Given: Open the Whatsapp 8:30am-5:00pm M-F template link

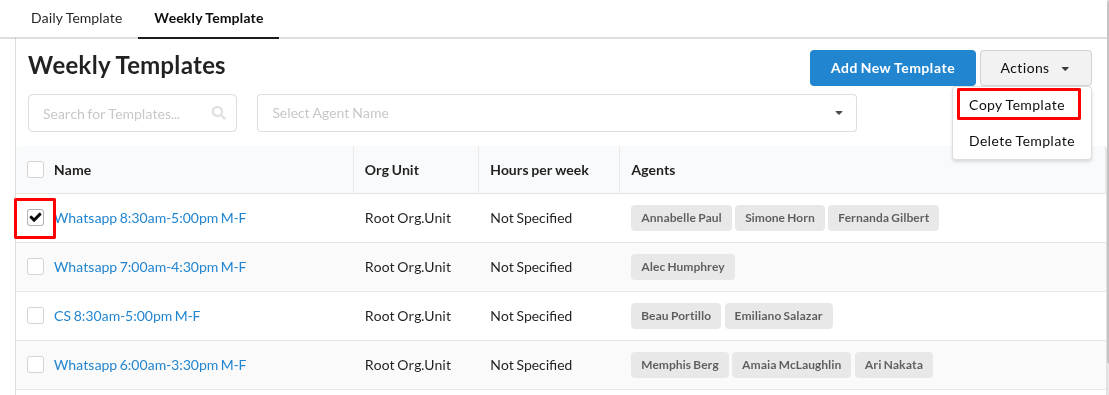Looking at the screenshot, I should 150,218.
